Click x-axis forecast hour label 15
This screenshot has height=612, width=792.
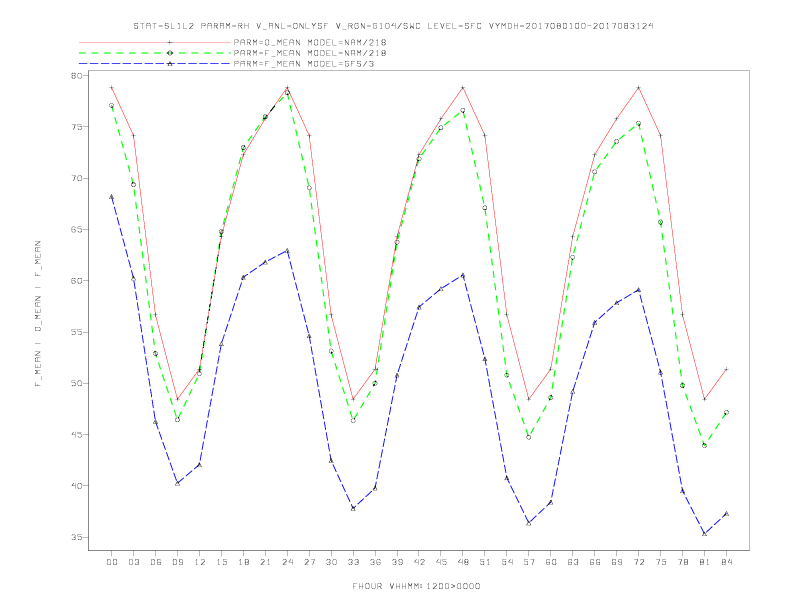point(221,562)
